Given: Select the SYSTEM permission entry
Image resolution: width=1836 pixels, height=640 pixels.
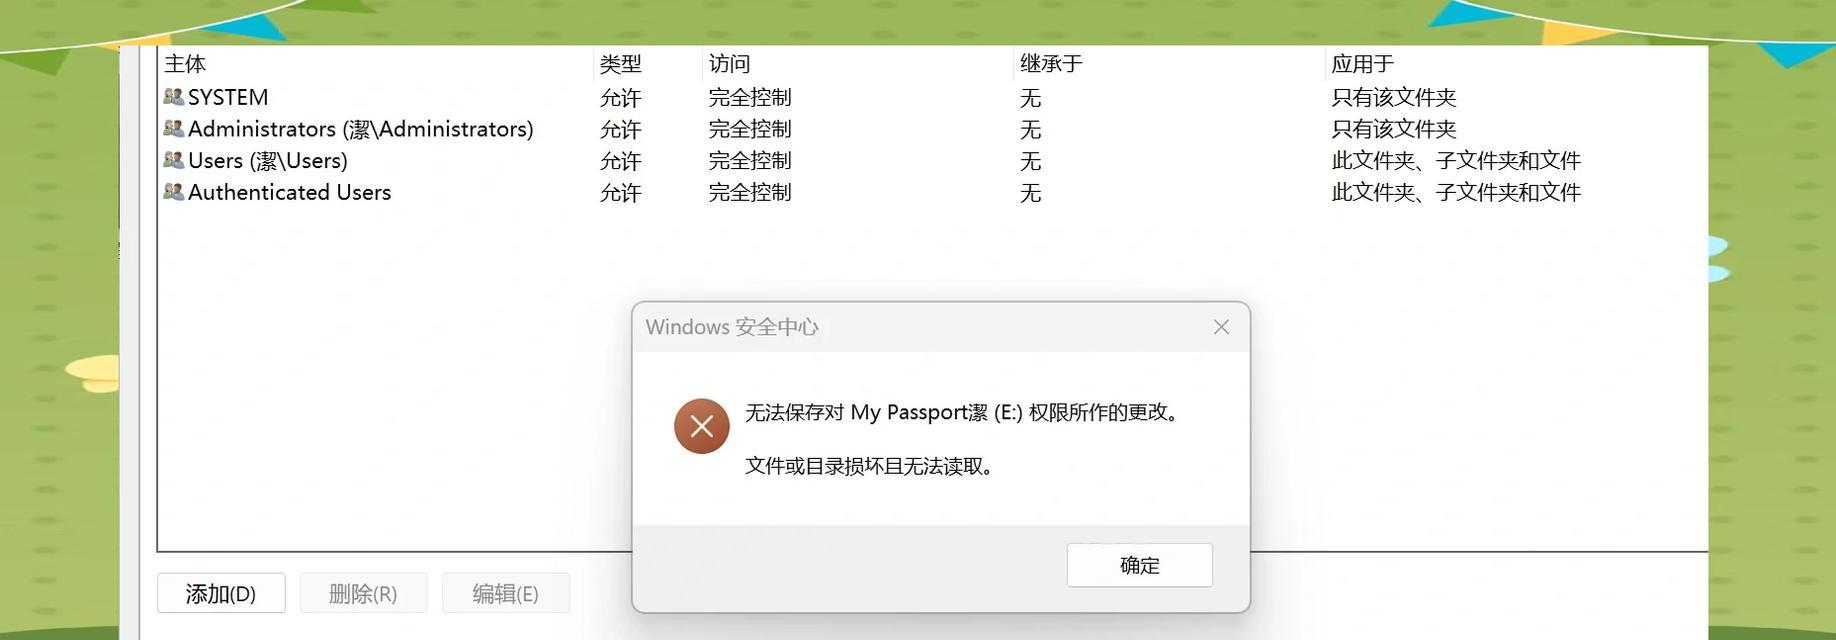Looking at the screenshot, I should pyautogui.click(x=932, y=97).
